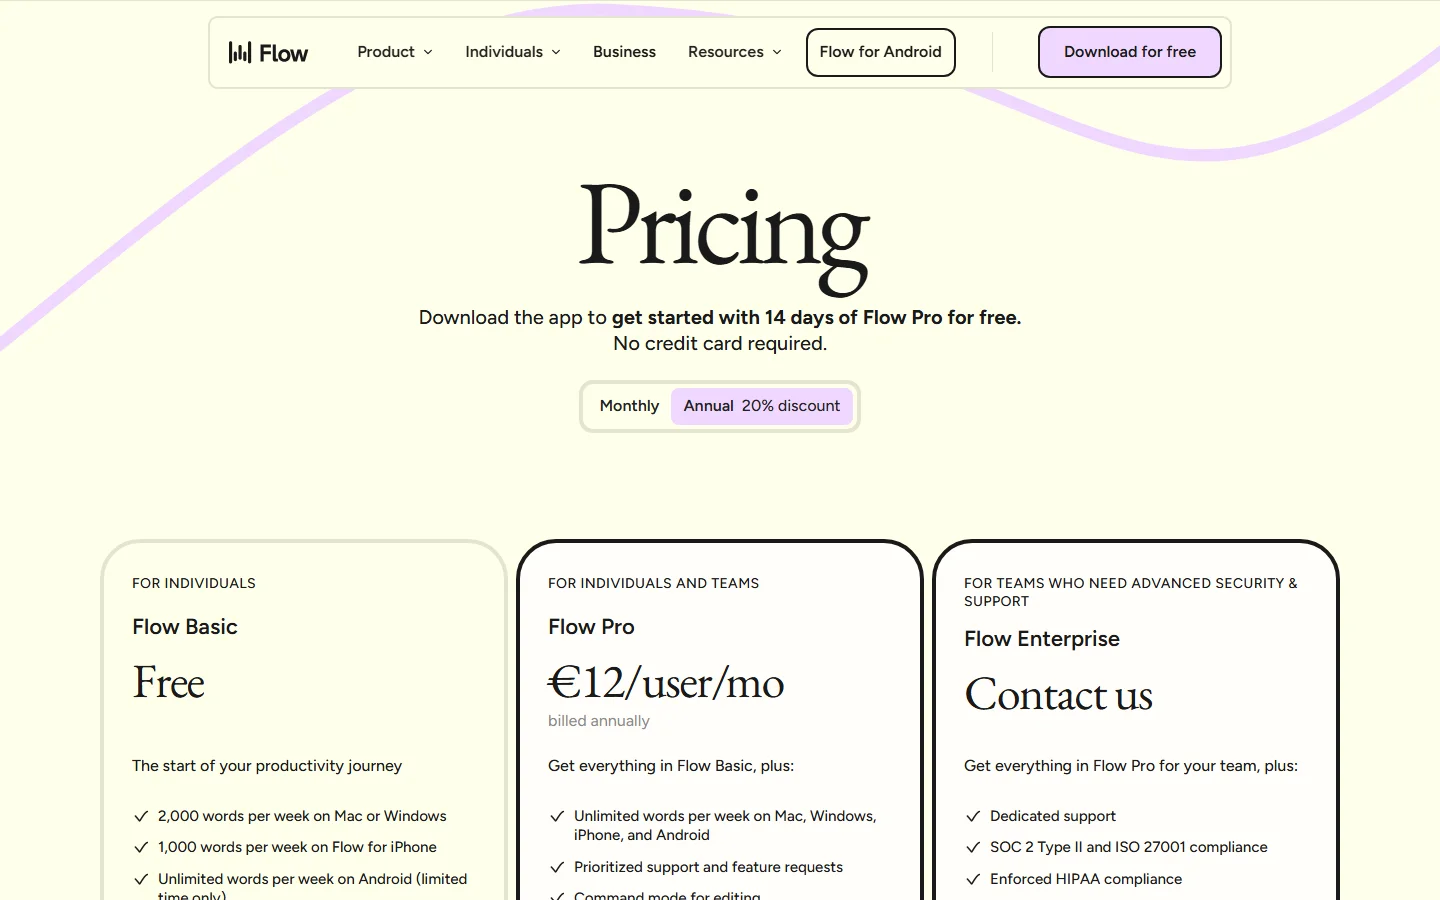Screen dimensions: 1440x900
Task: Switch billing to Monthly
Action: tap(629, 406)
